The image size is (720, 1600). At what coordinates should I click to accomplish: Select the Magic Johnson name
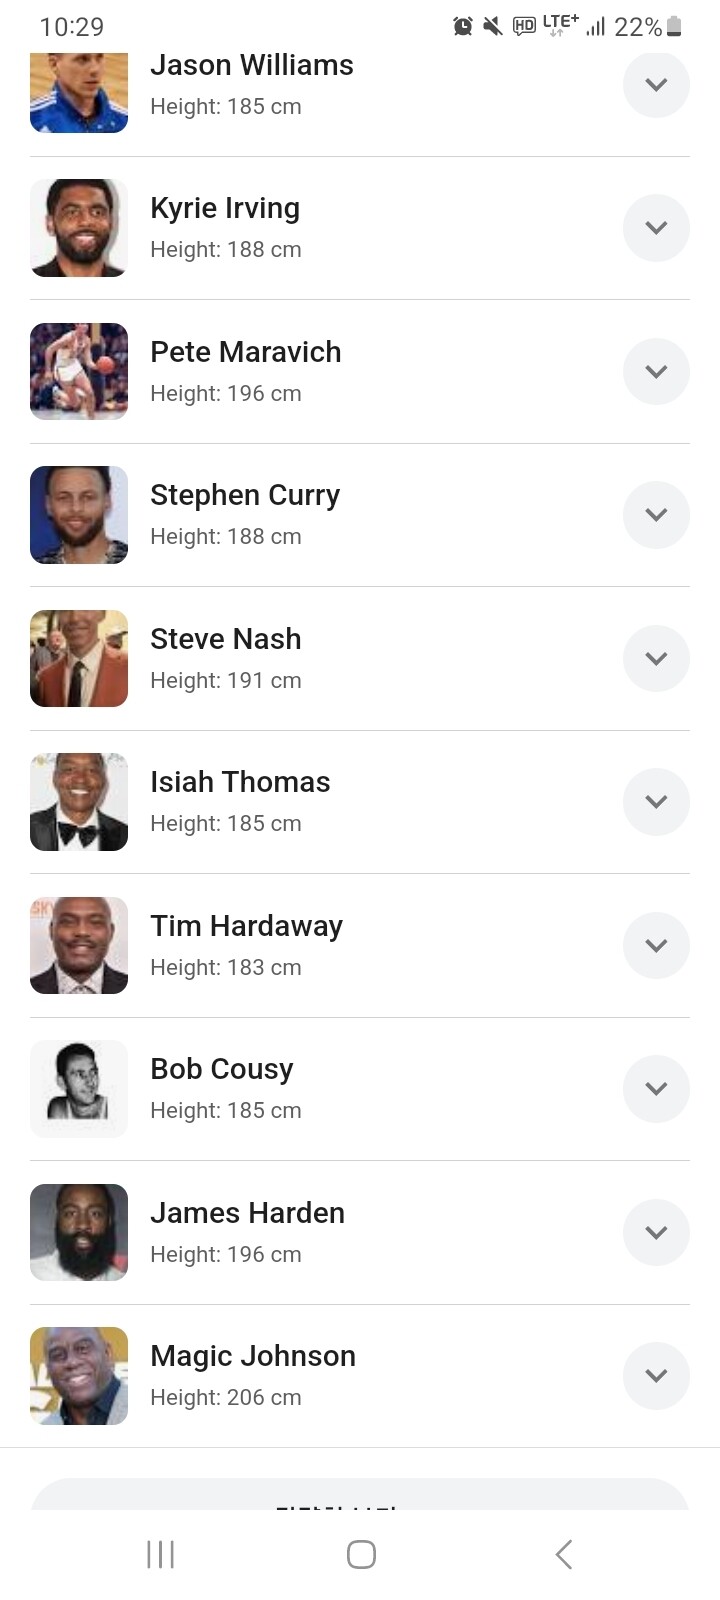[253, 1356]
